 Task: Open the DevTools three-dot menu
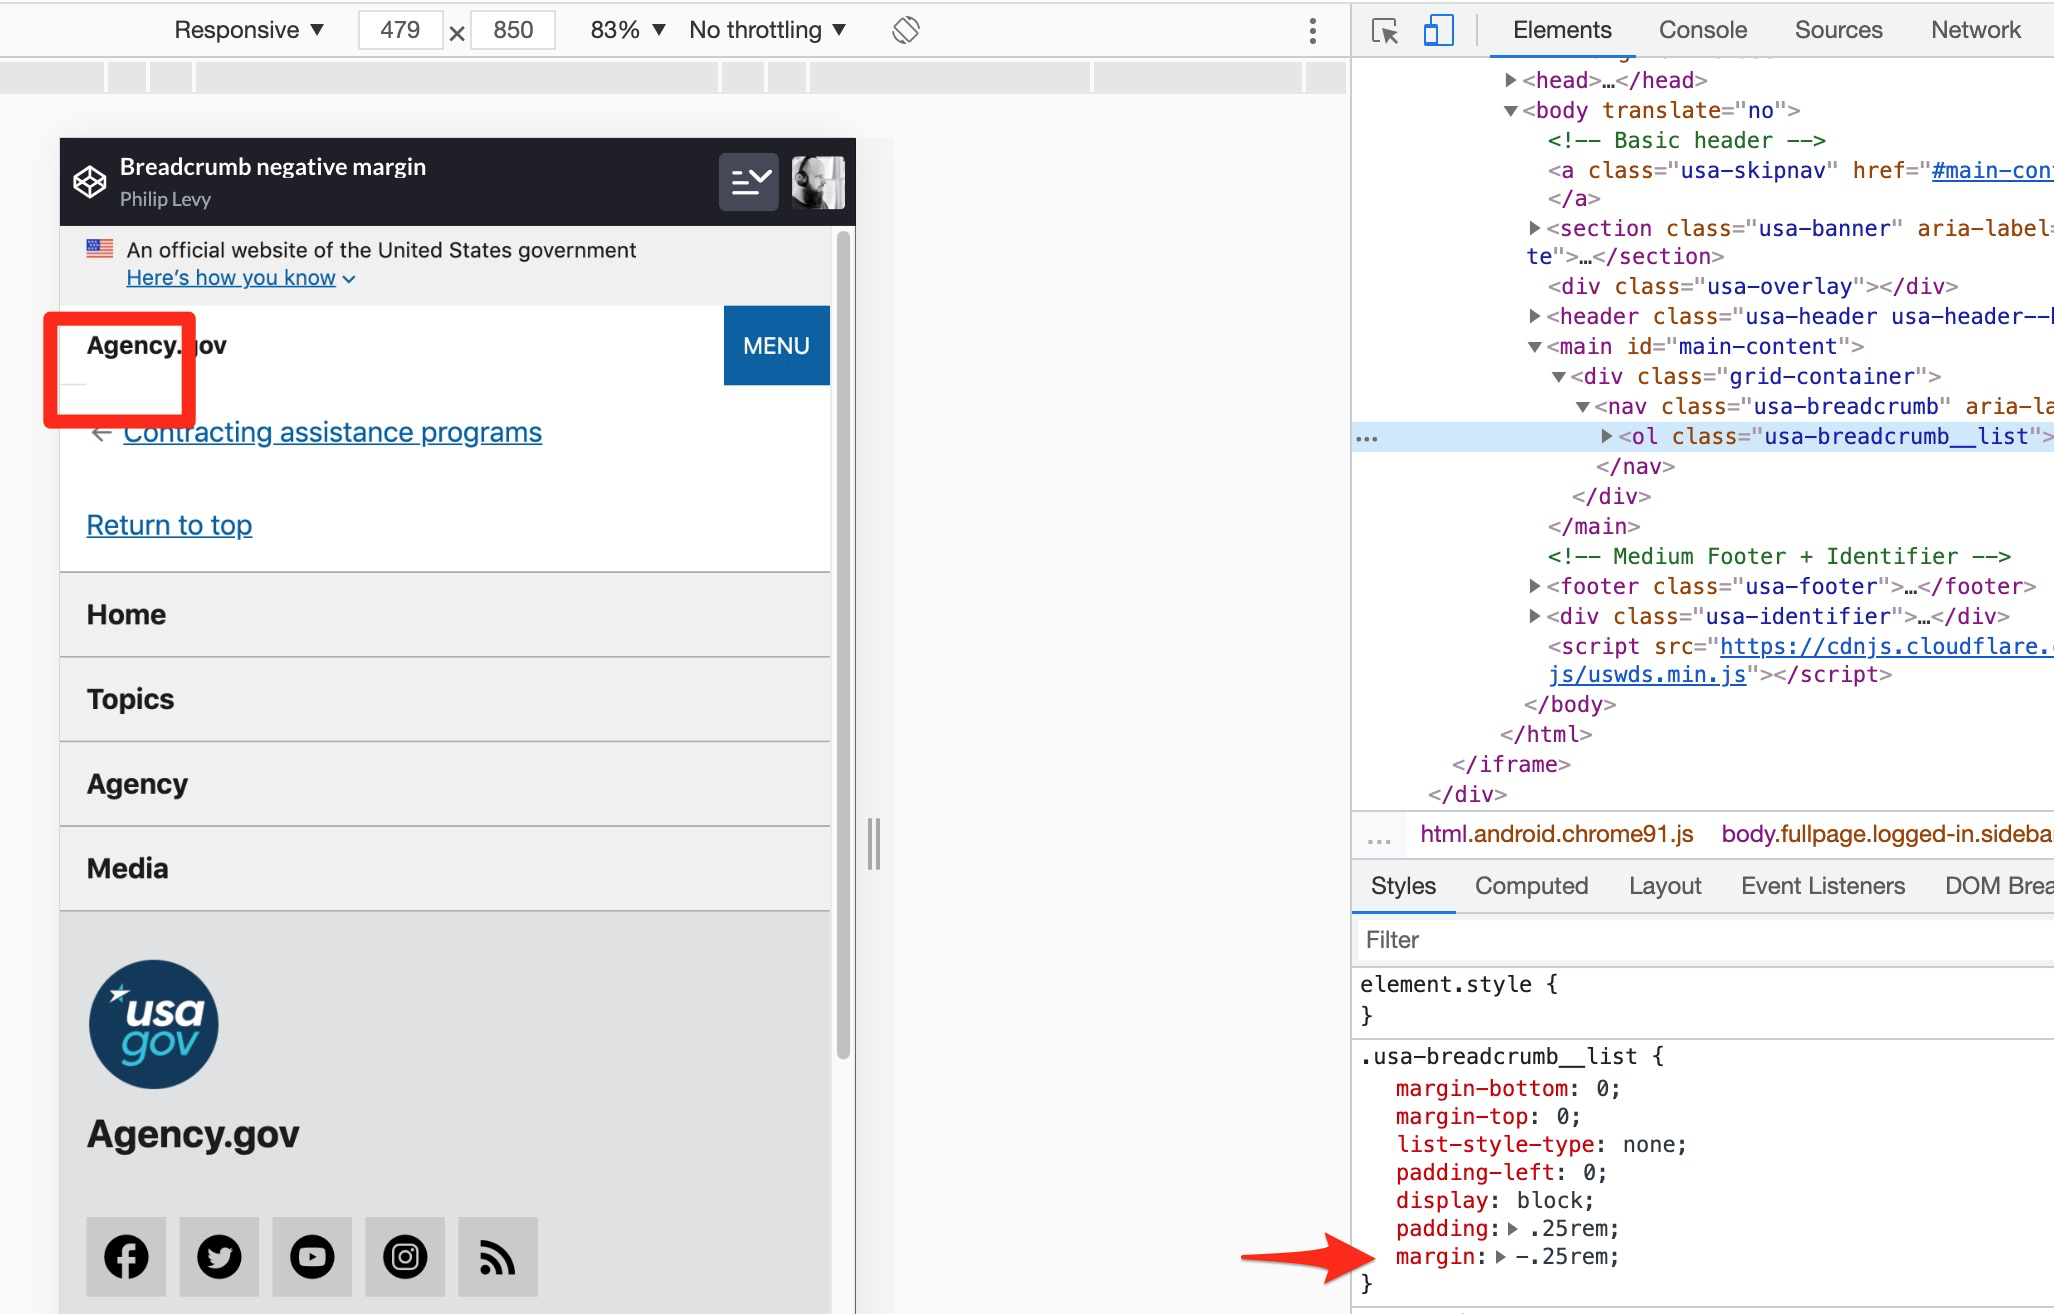click(1313, 30)
